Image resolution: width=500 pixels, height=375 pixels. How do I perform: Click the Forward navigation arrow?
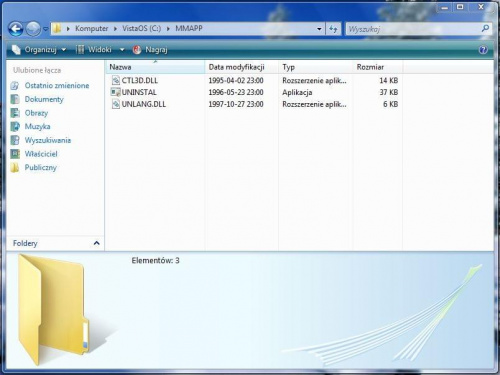pos(33,29)
